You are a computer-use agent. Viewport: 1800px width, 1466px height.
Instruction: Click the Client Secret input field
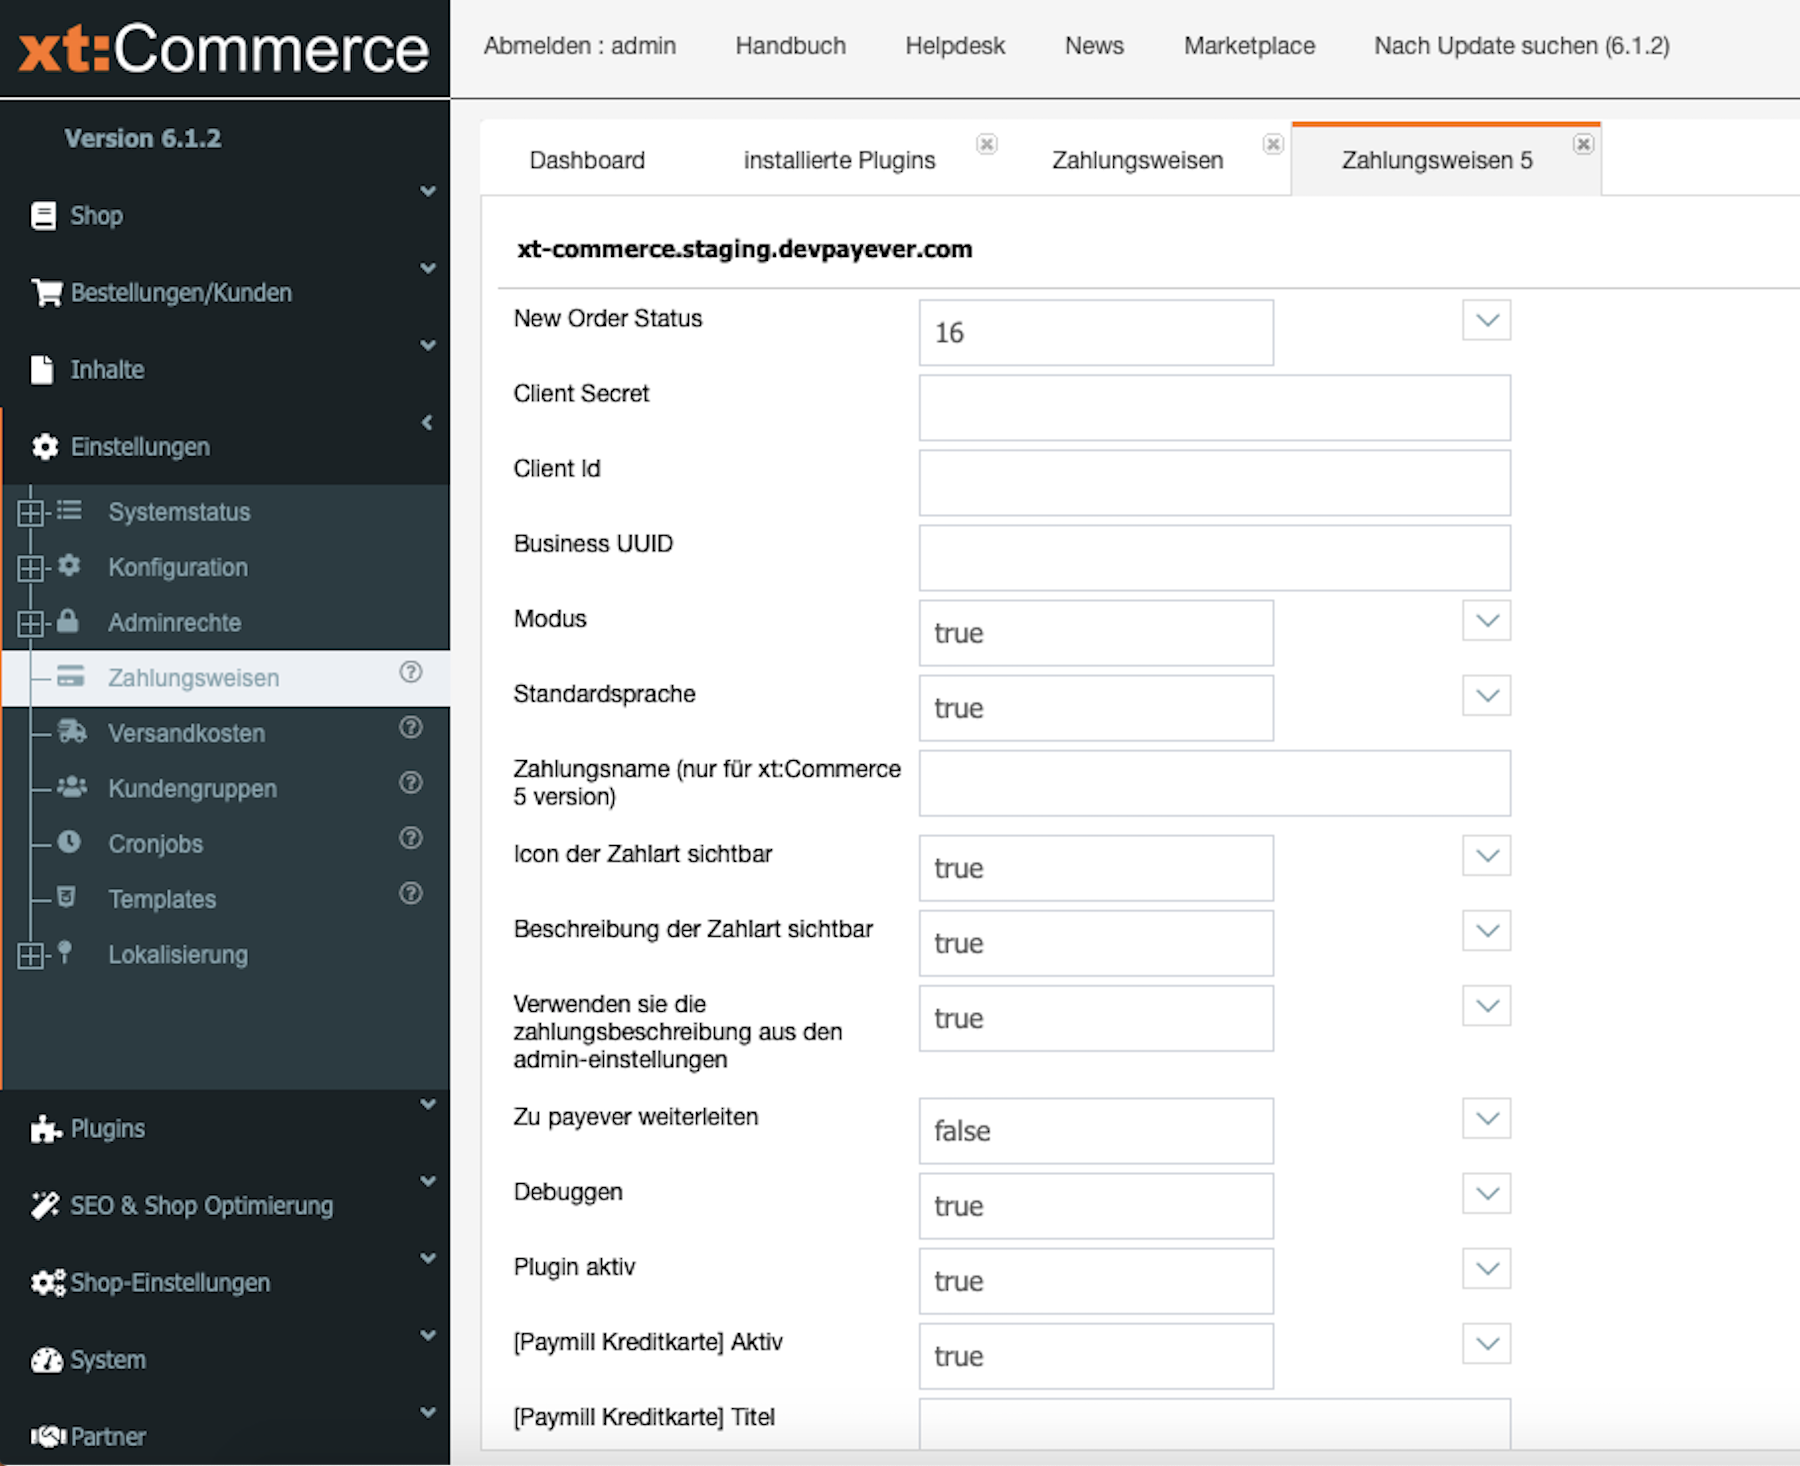(x=1214, y=408)
